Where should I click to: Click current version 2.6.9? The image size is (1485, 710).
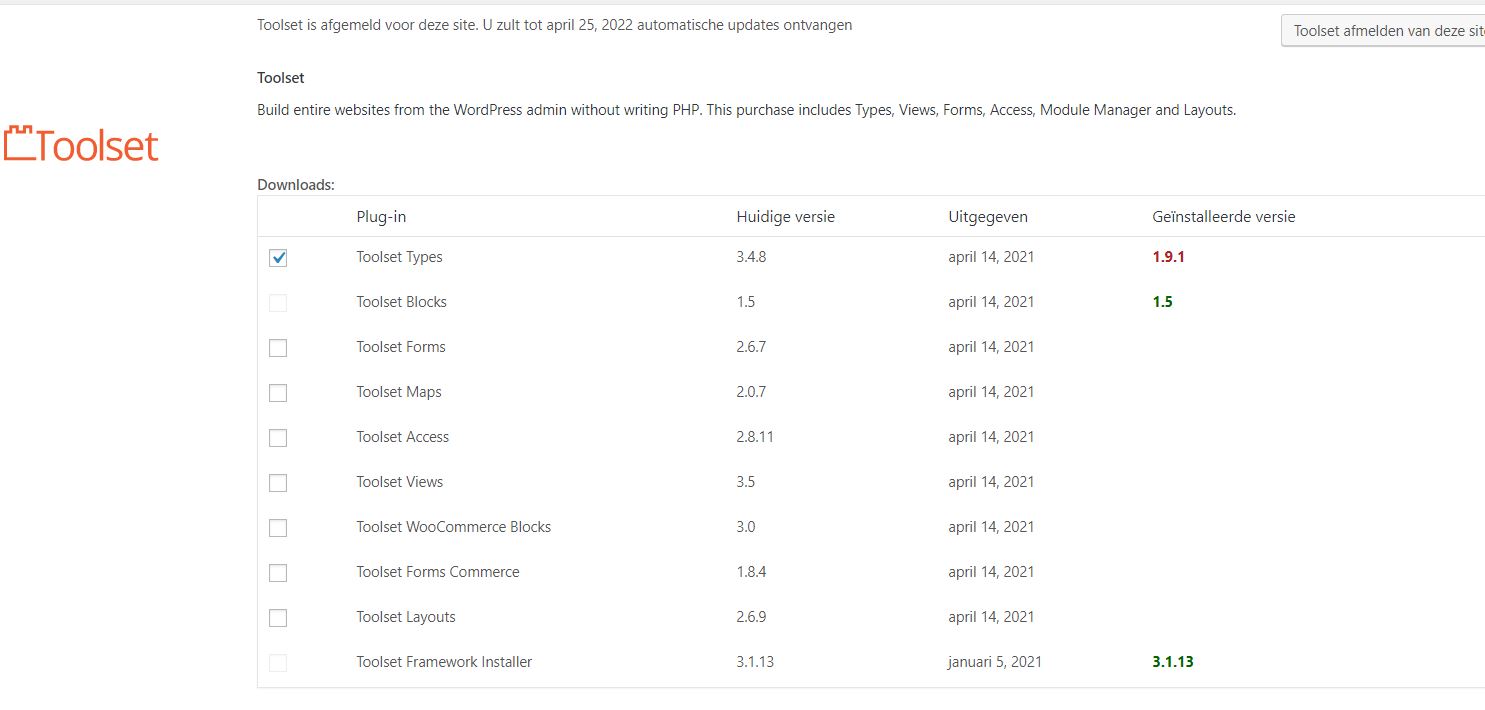click(x=751, y=617)
